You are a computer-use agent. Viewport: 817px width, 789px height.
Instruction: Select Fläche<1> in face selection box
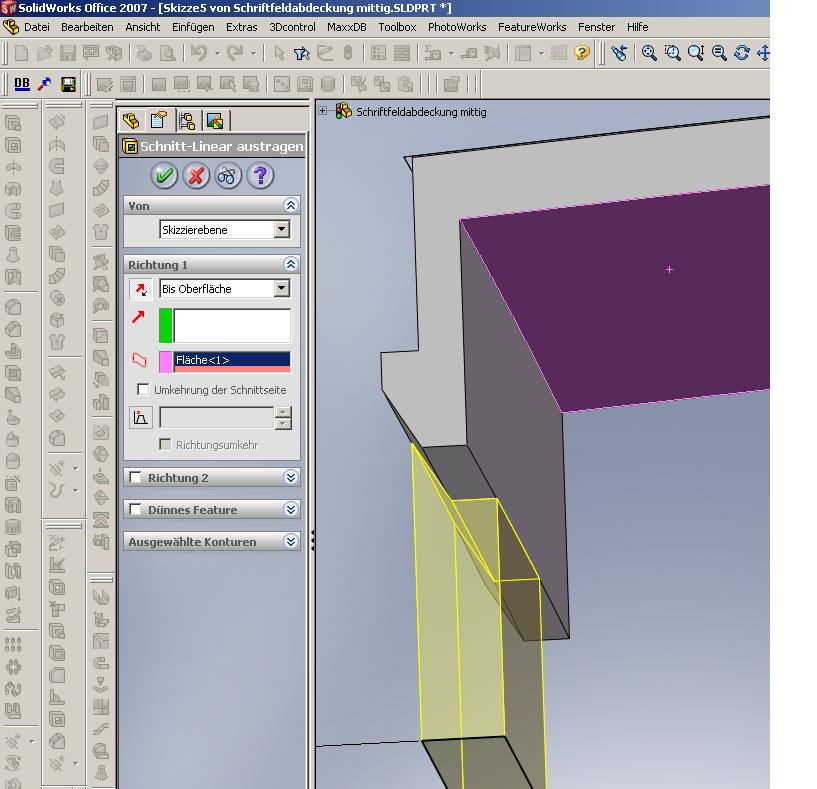coord(231,360)
